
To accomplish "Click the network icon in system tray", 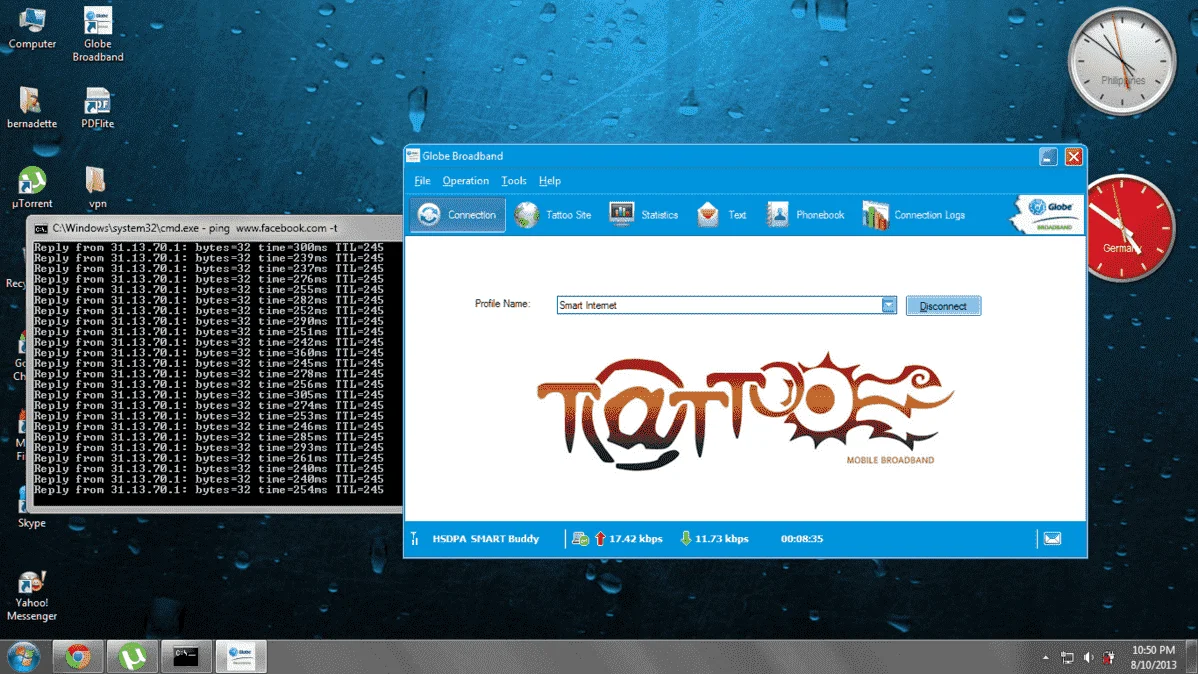I will (1067, 657).
